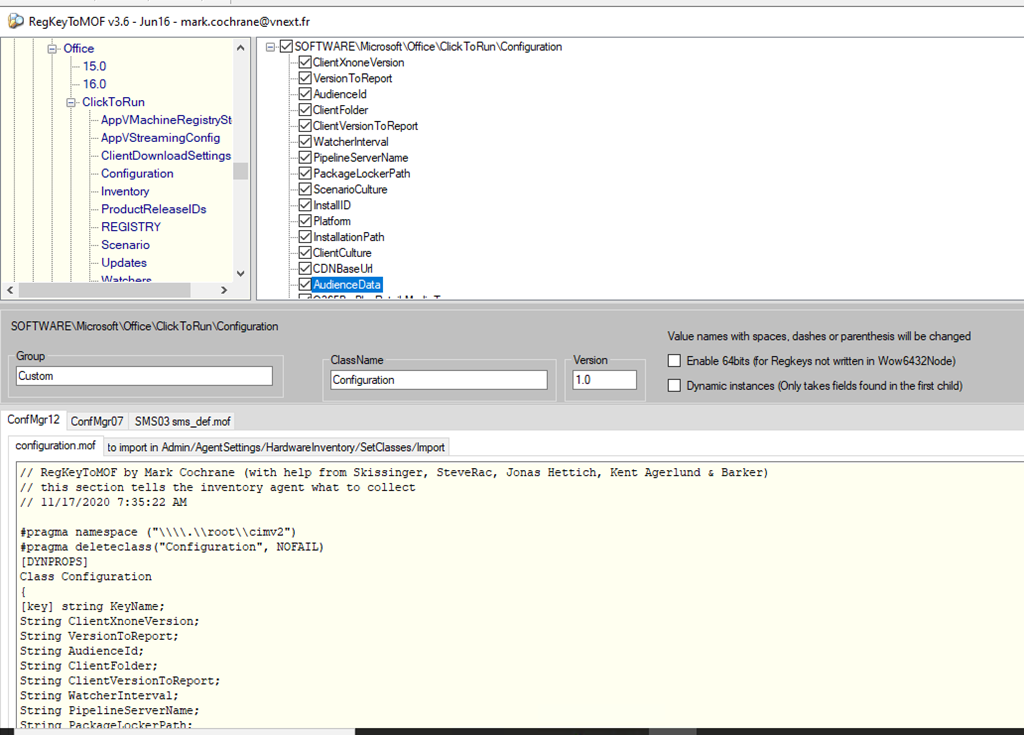Select the REGISTRY tree item
This screenshot has width=1024, height=735.
click(131, 227)
